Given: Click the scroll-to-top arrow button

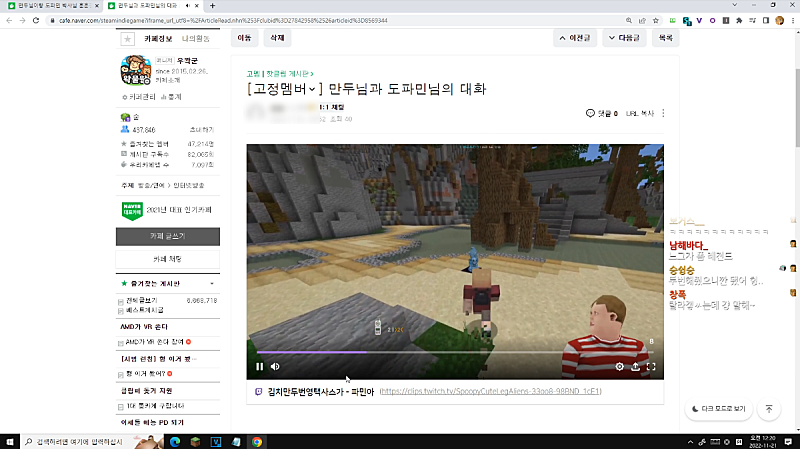Looking at the screenshot, I should pyautogui.click(x=768, y=409).
